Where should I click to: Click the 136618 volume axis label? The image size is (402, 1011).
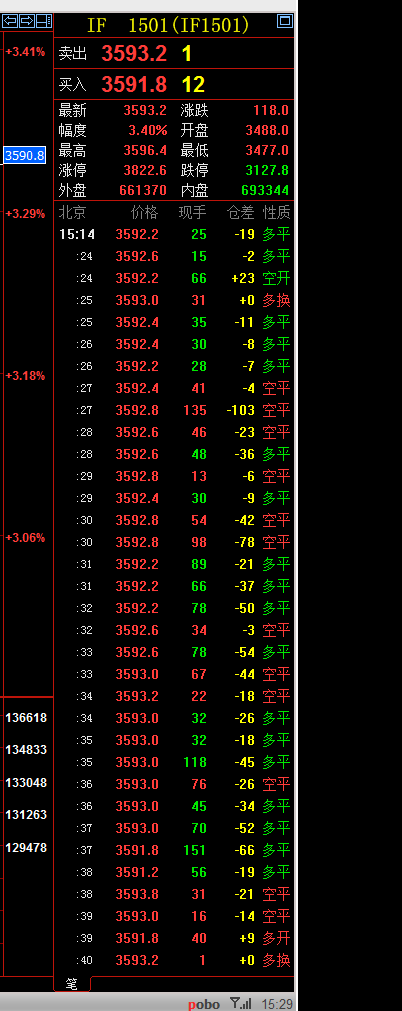[x=26, y=718]
